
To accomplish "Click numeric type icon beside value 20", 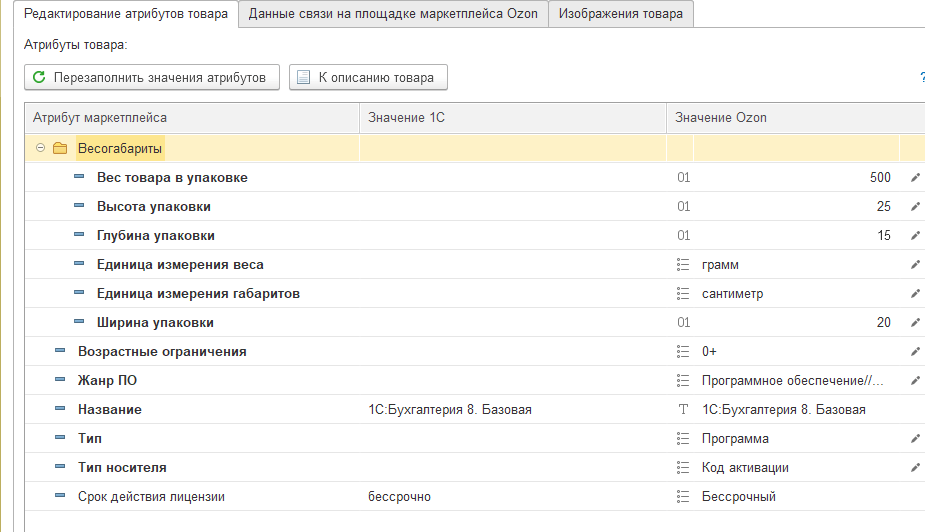I will 684,323.
